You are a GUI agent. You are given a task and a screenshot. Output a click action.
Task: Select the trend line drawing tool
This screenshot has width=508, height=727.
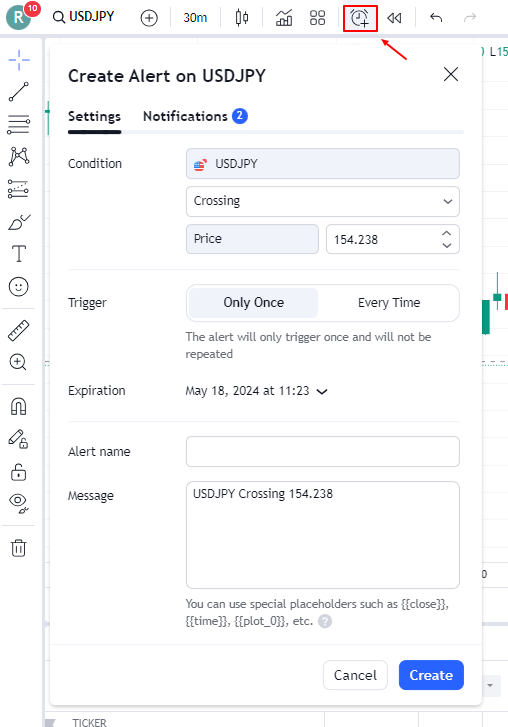(x=19, y=92)
